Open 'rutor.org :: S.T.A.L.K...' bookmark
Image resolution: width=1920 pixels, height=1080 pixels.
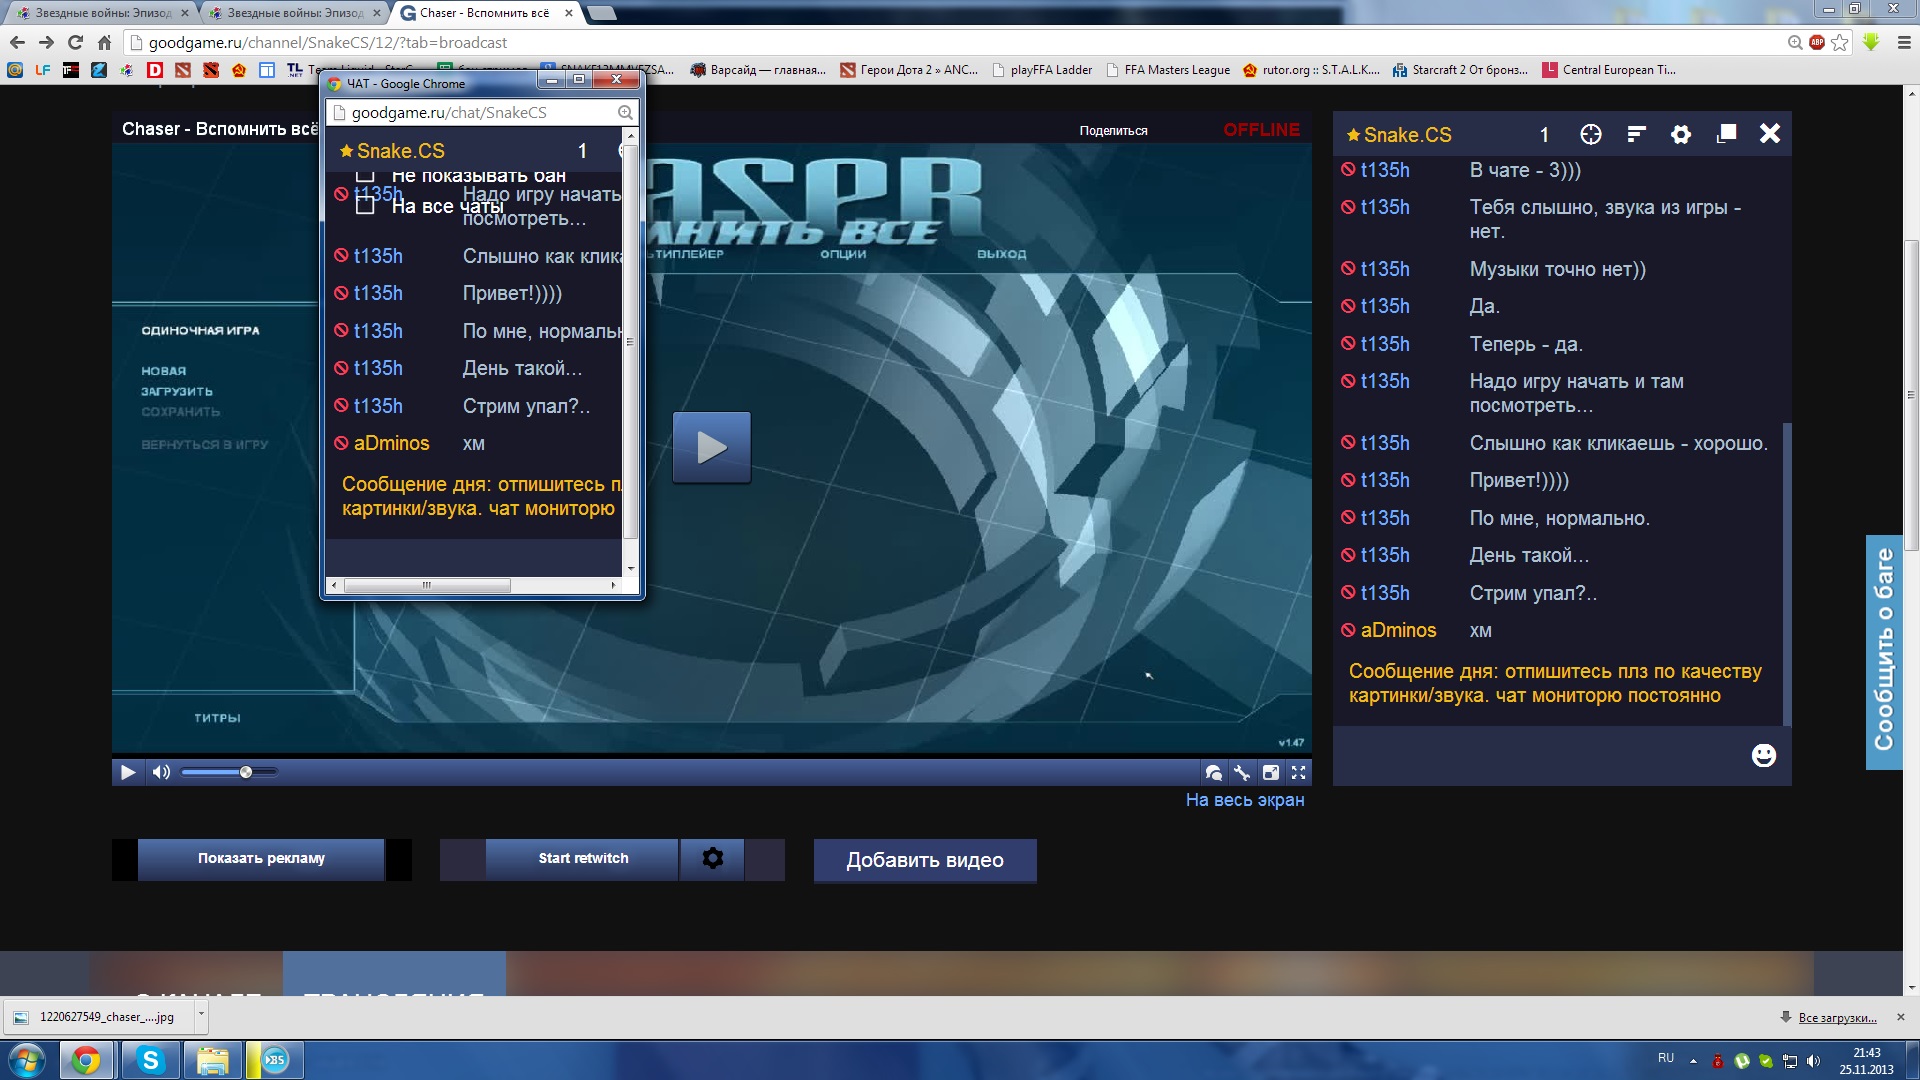coord(1312,70)
